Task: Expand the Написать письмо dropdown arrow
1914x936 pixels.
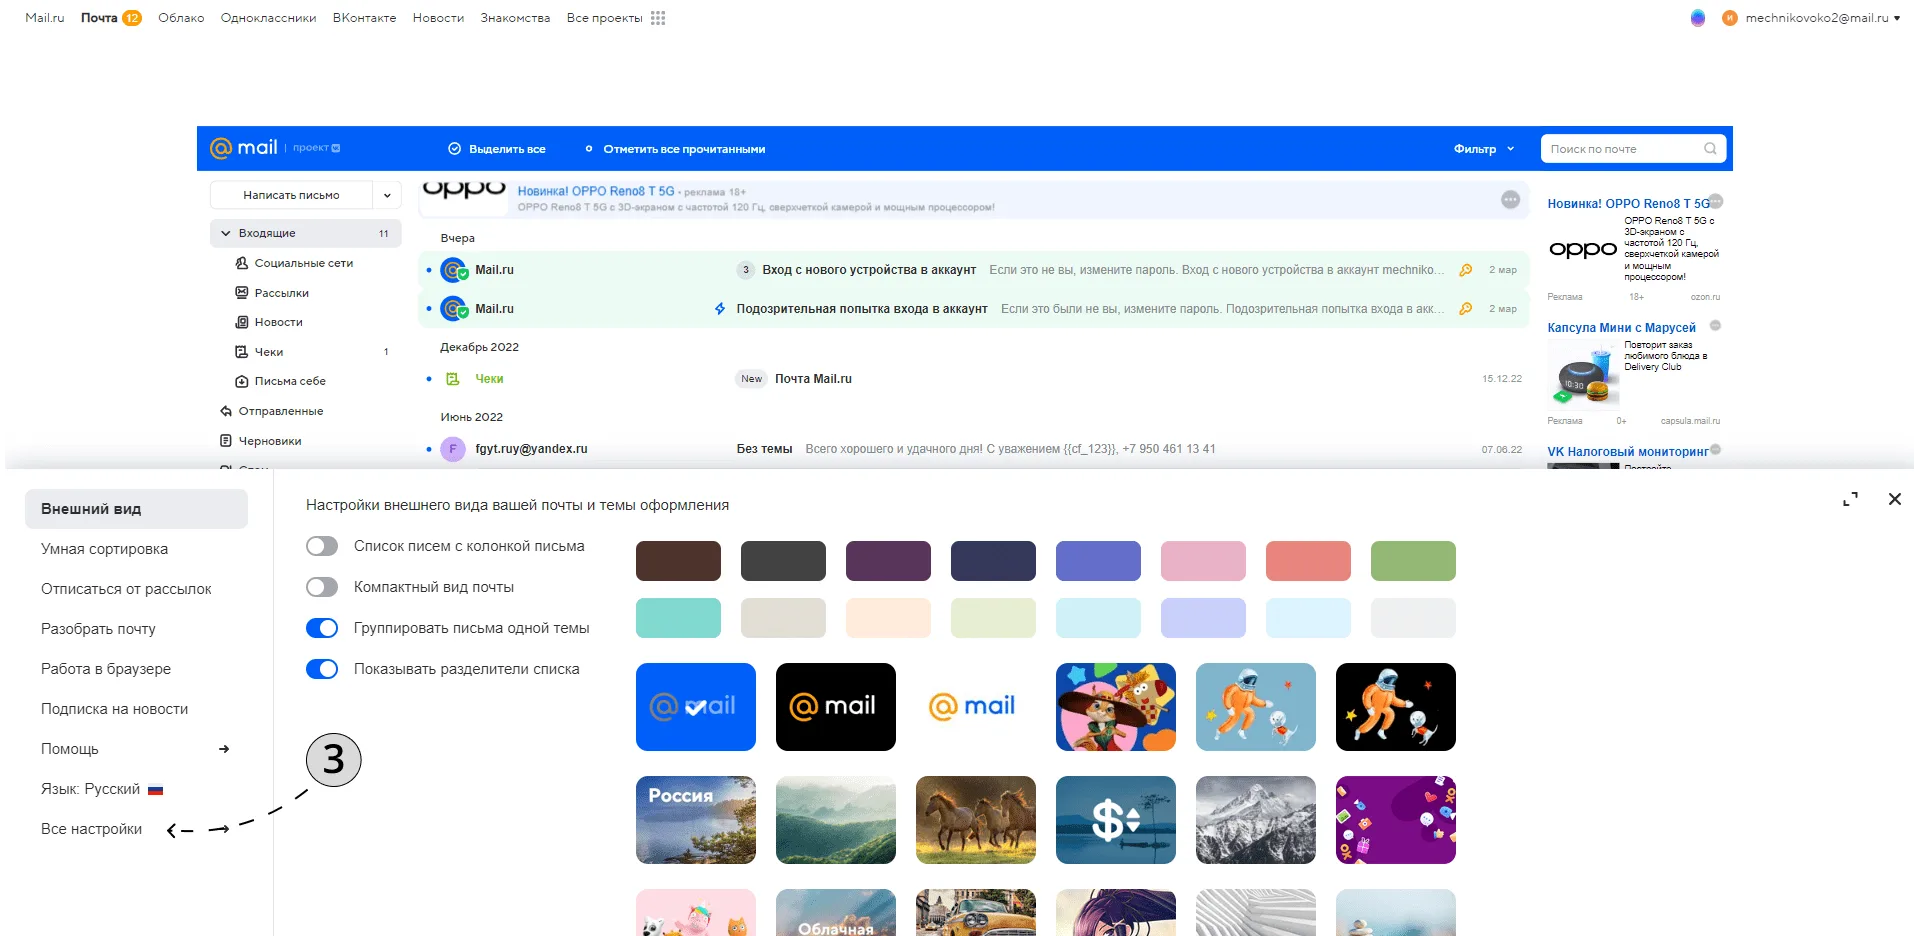Action: [x=387, y=195]
